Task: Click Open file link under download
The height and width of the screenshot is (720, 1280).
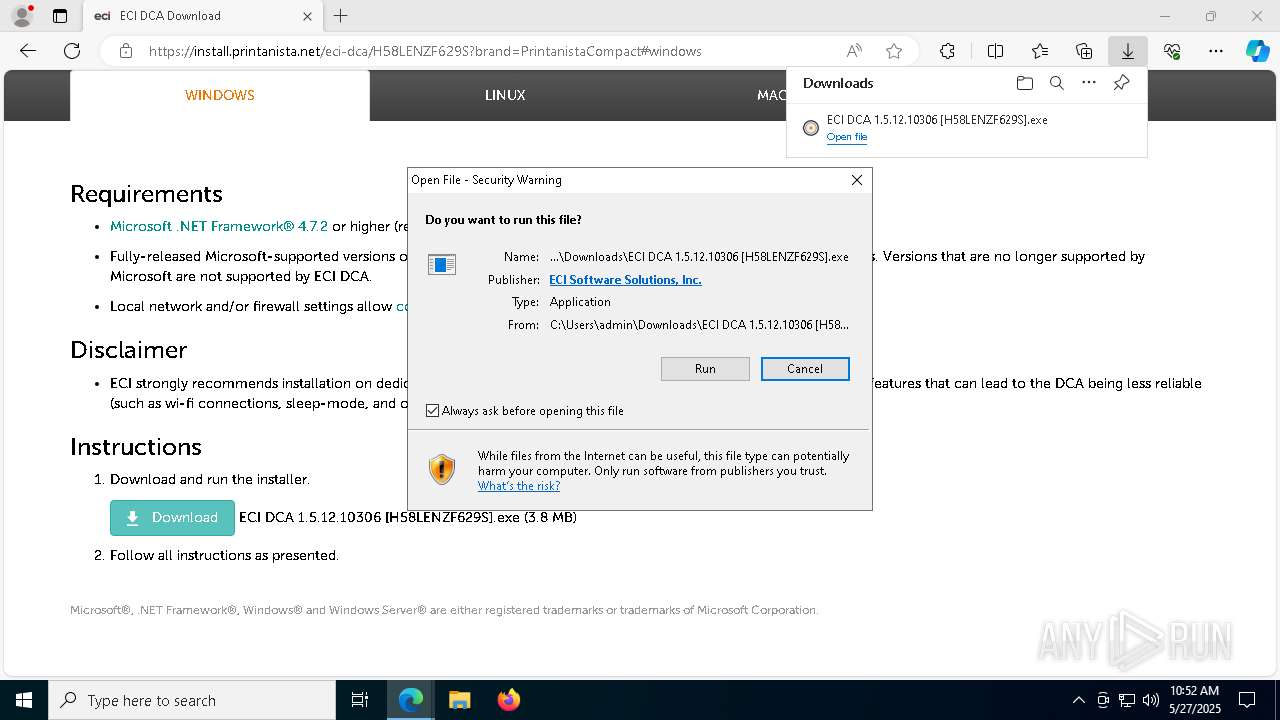Action: click(847, 137)
